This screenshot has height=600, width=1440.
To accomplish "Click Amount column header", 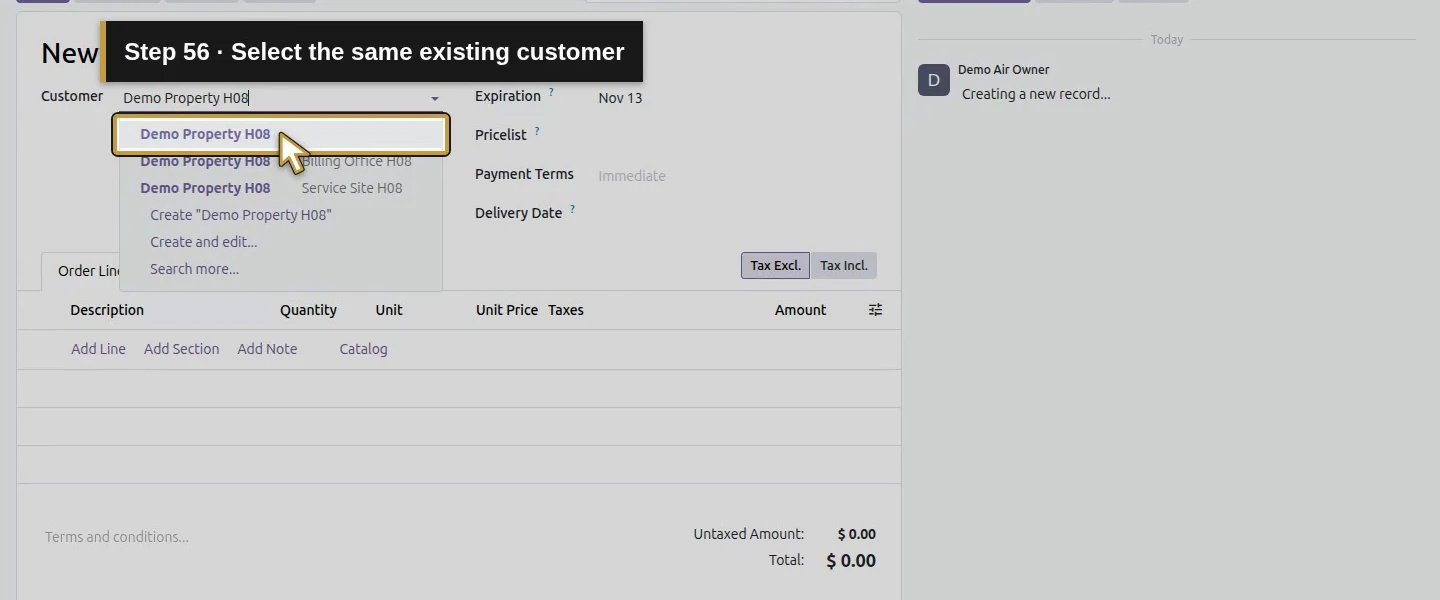I will point(800,310).
